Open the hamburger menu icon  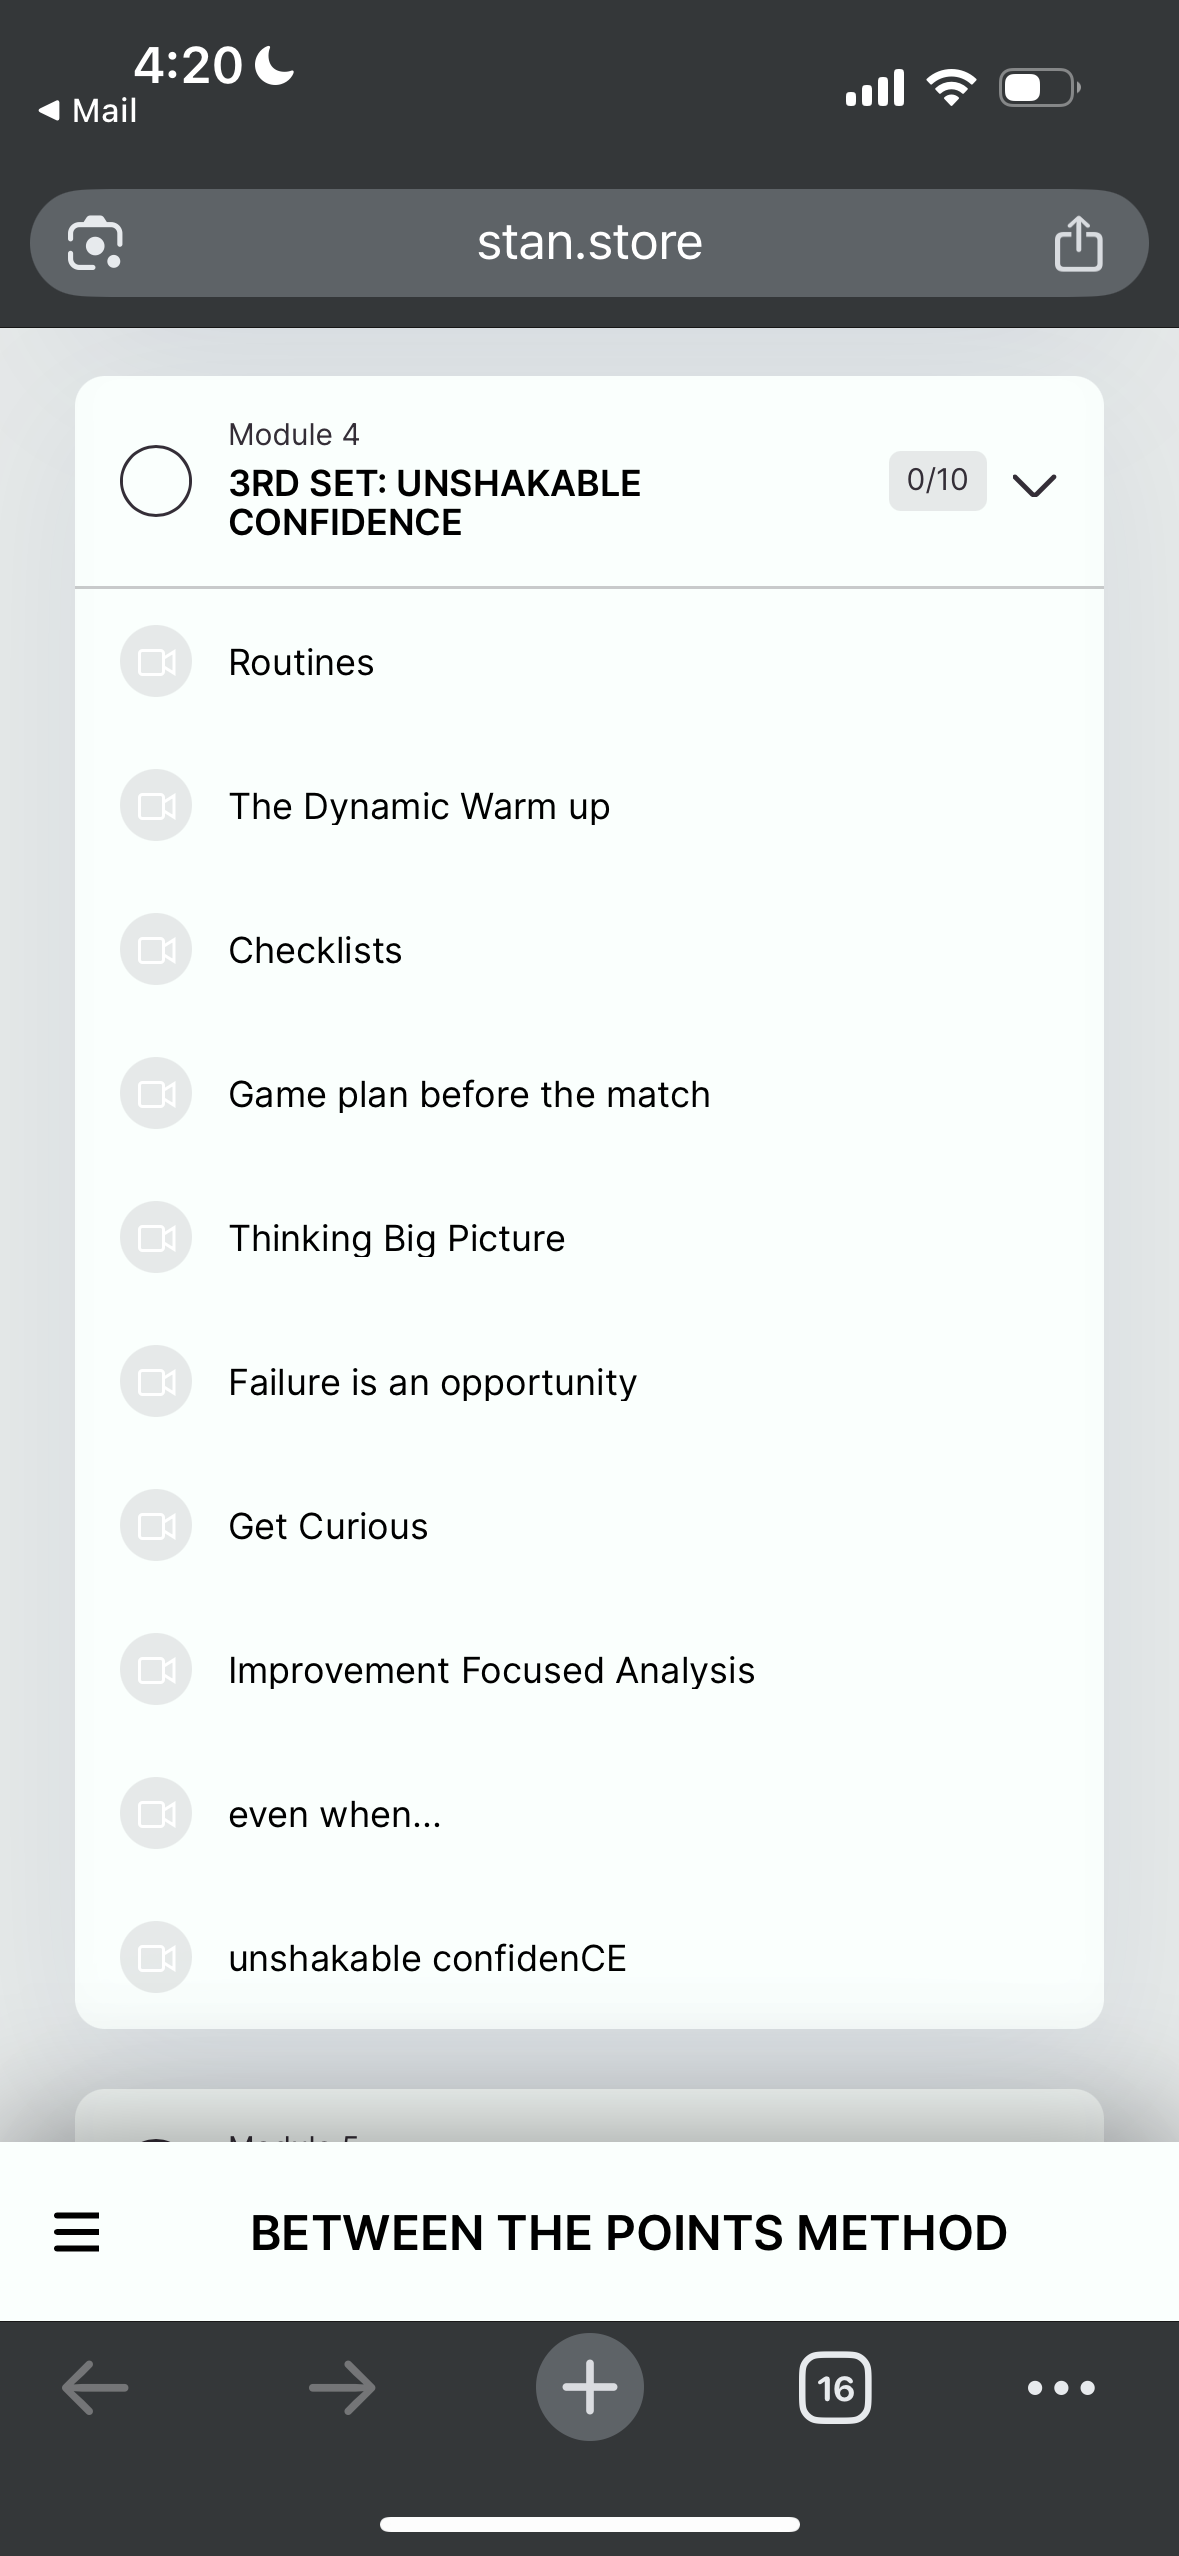[x=77, y=2232]
